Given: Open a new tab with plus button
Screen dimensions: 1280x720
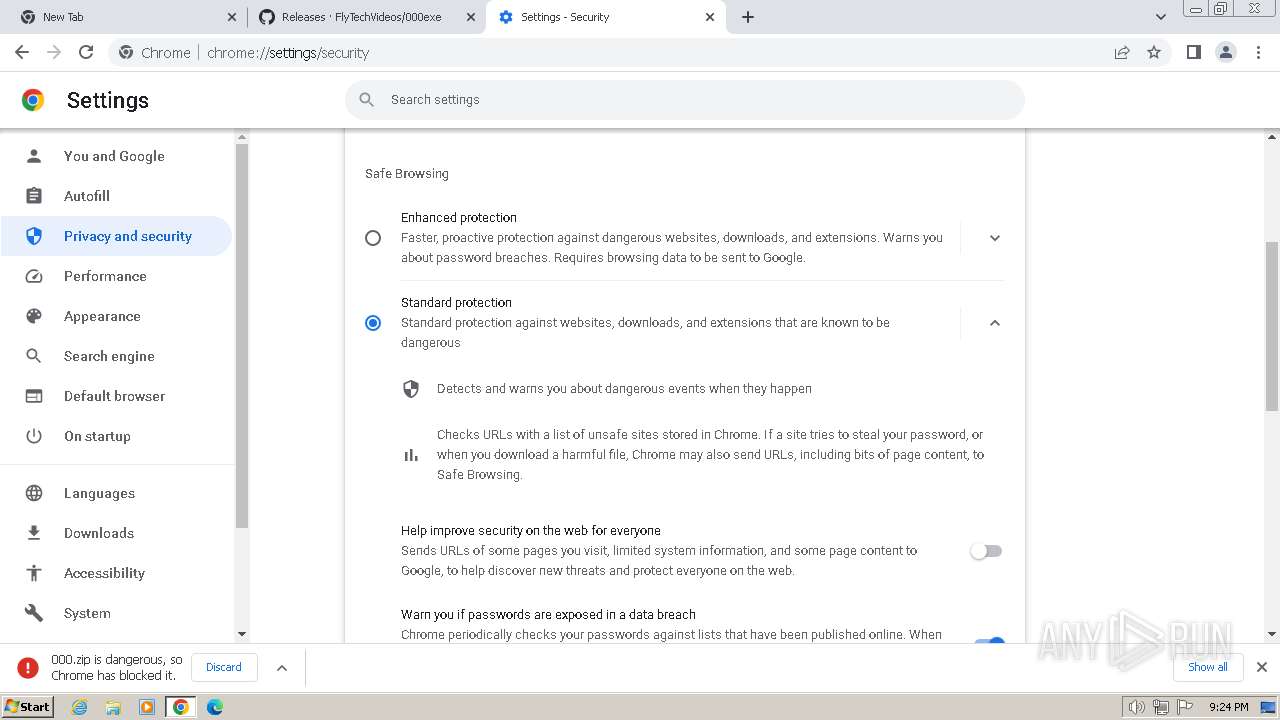Looking at the screenshot, I should coord(748,17).
